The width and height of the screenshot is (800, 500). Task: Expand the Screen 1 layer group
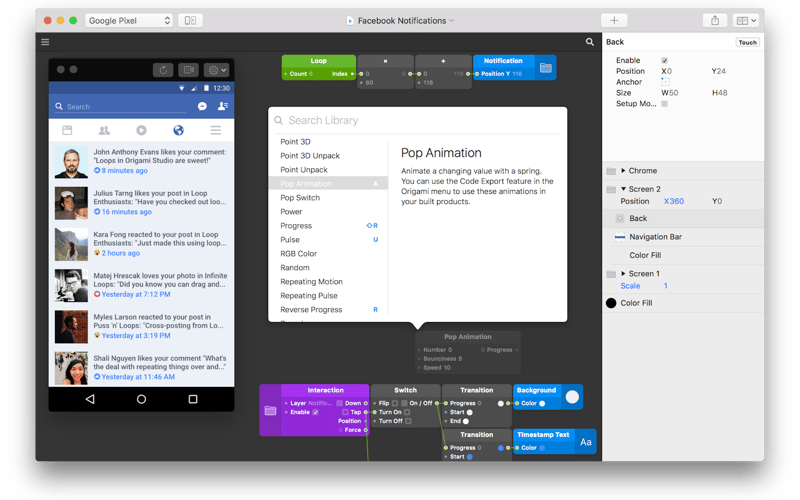point(623,273)
